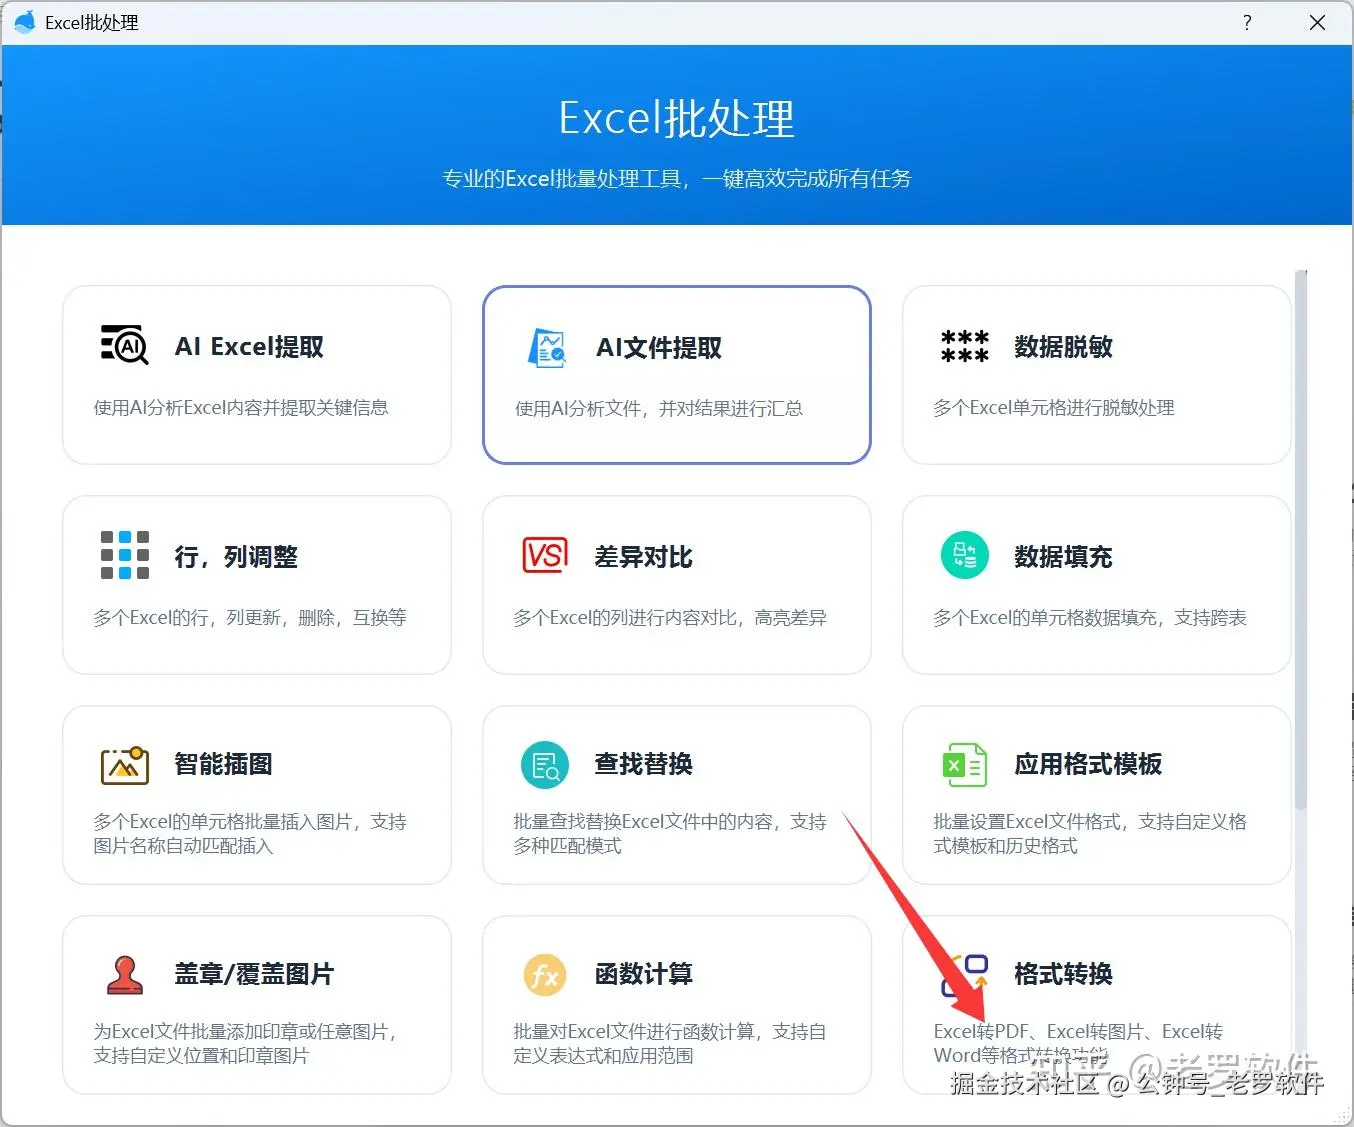Open the 盖章/覆盖图片 heading

(x=254, y=974)
